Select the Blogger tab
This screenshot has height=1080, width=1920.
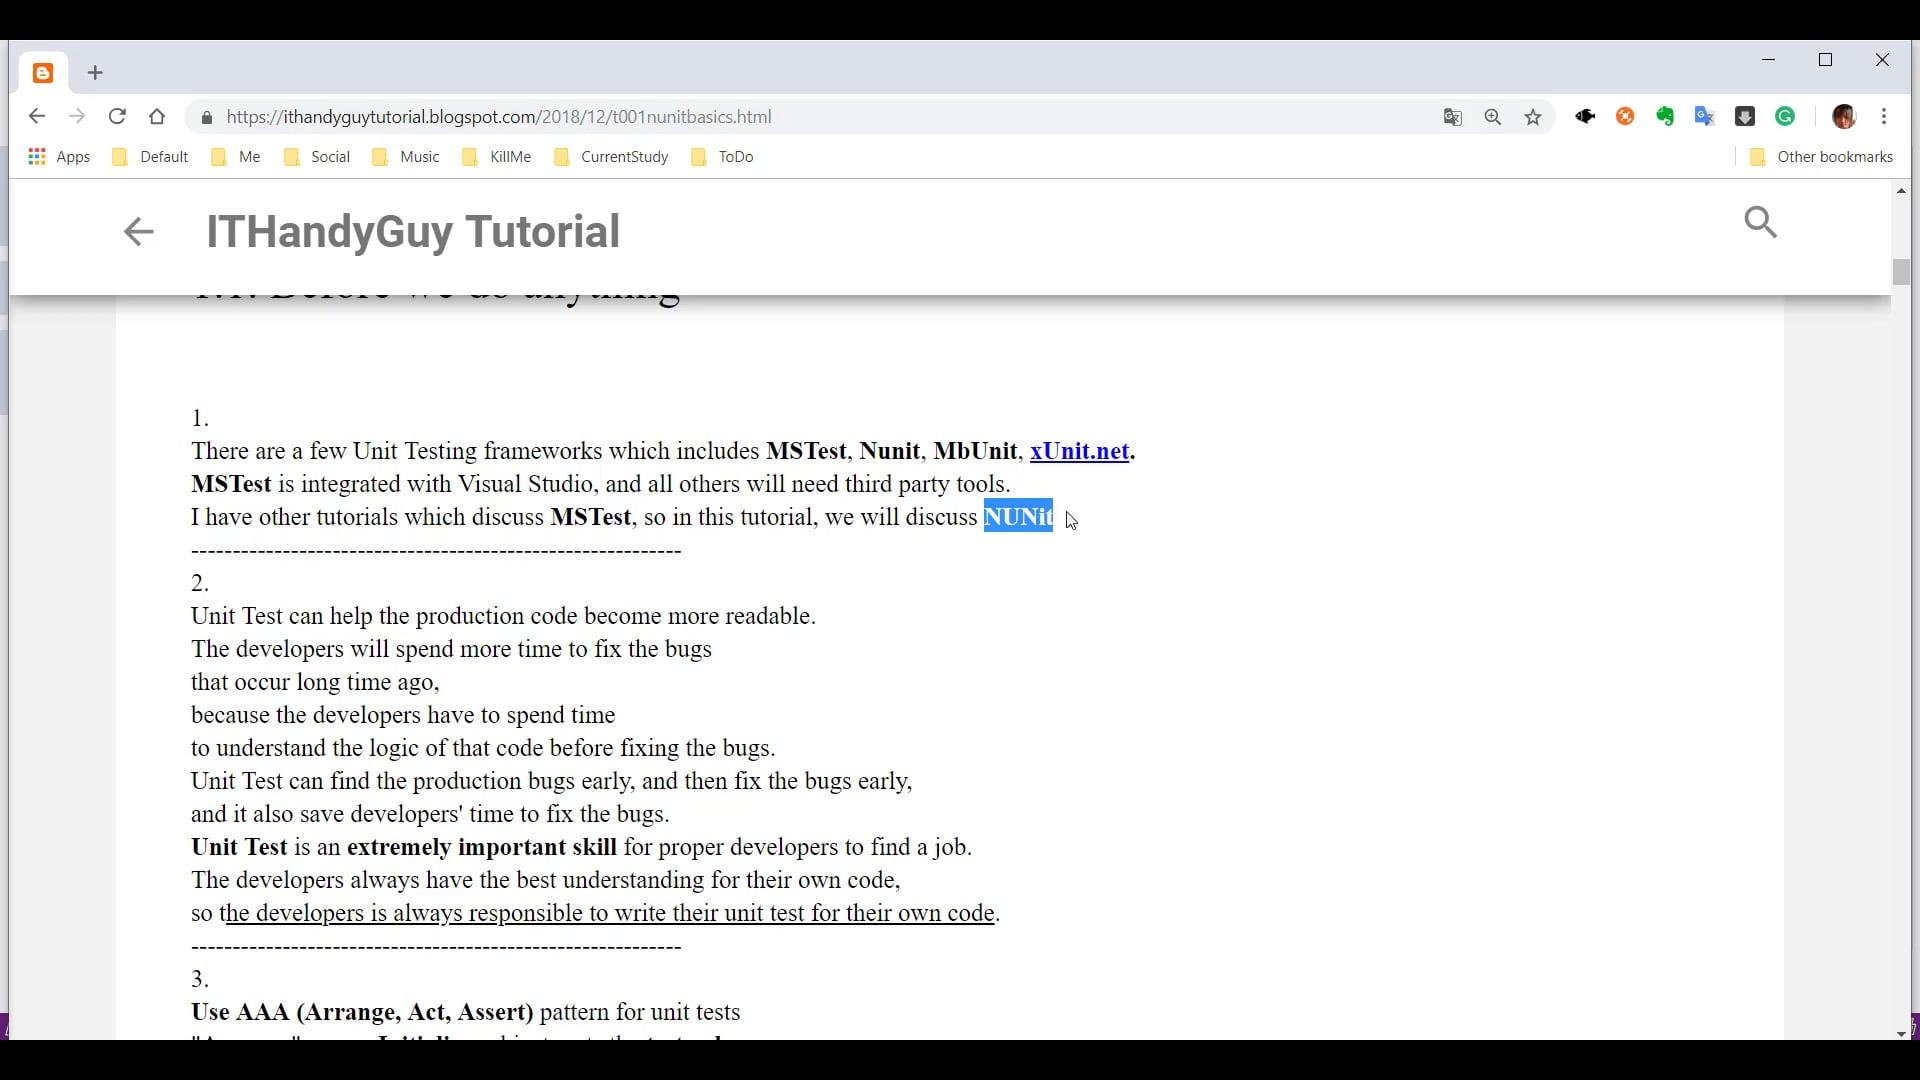pos(43,73)
